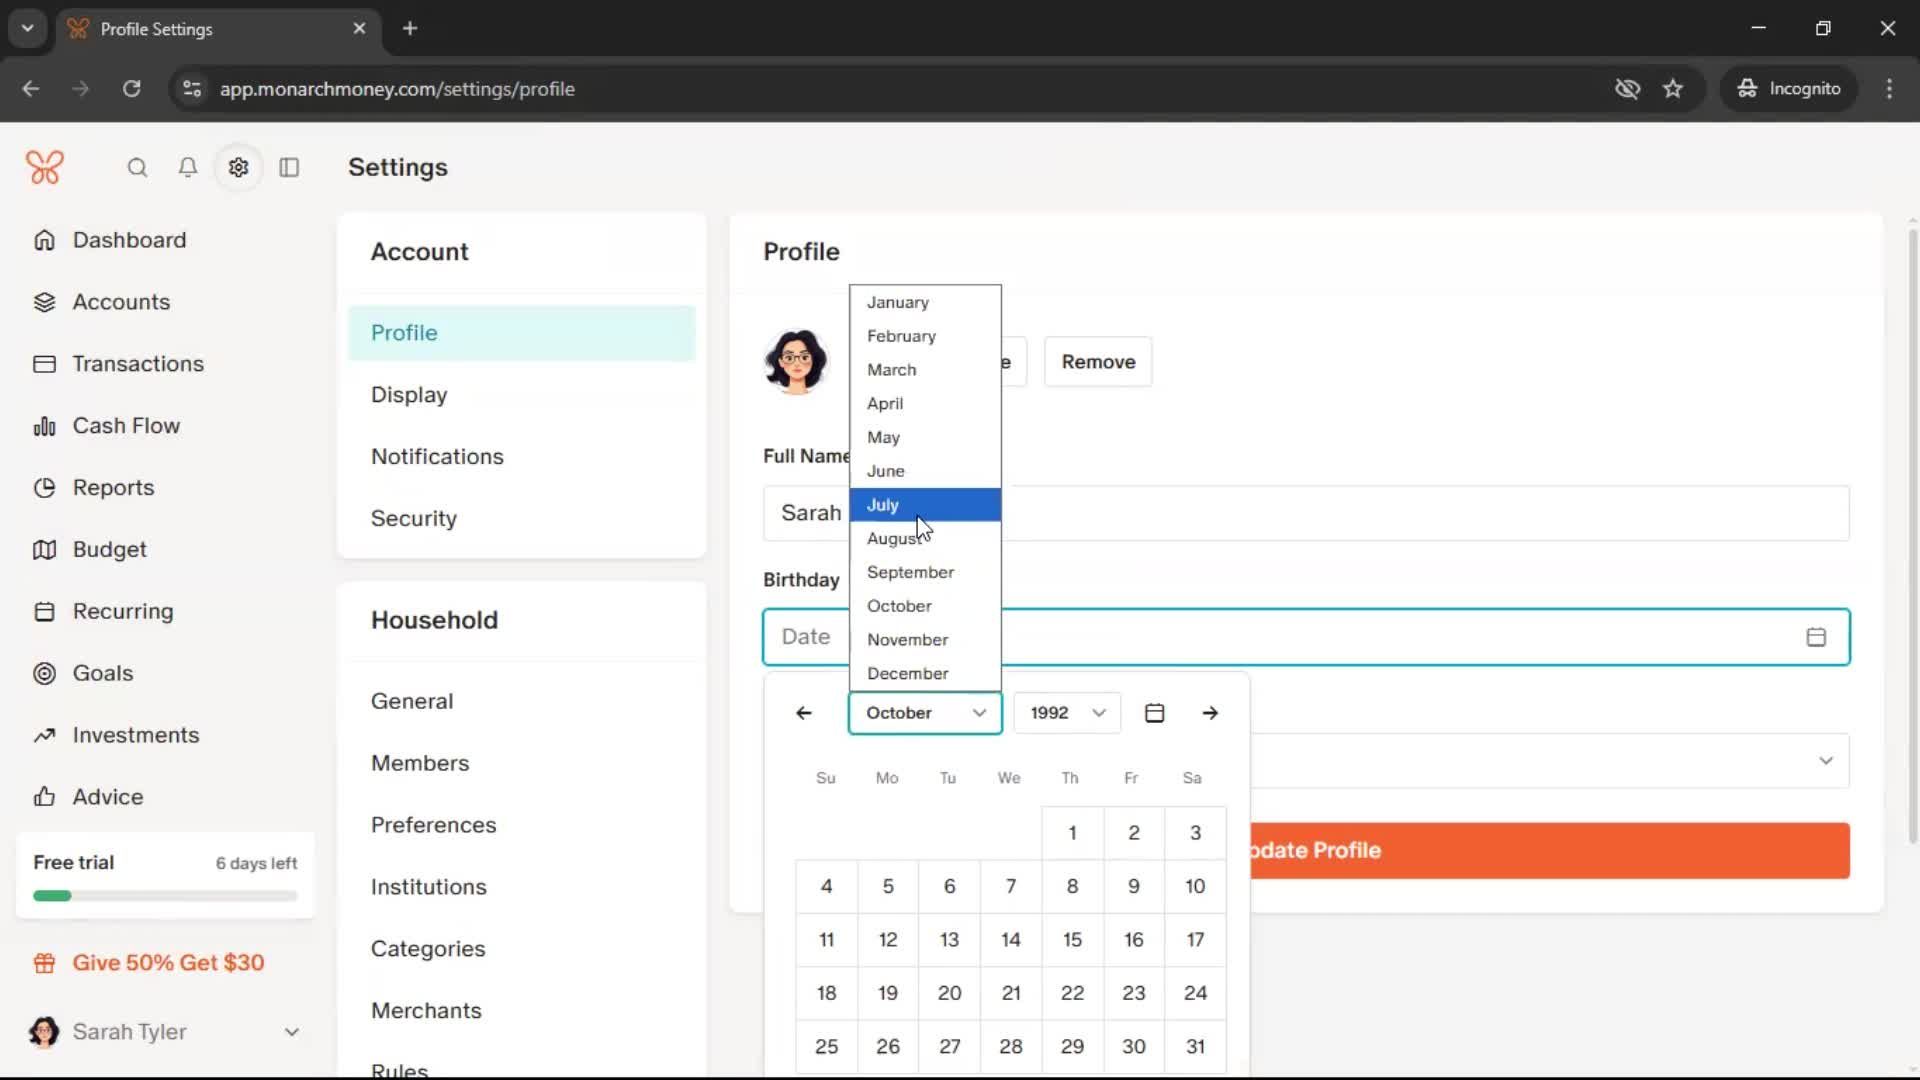Screen dimensions: 1920x1080
Task: Open the Display settings tab
Action: (409, 395)
